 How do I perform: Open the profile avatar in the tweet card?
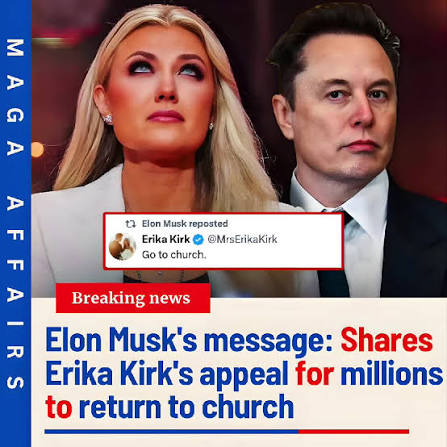(122, 246)
